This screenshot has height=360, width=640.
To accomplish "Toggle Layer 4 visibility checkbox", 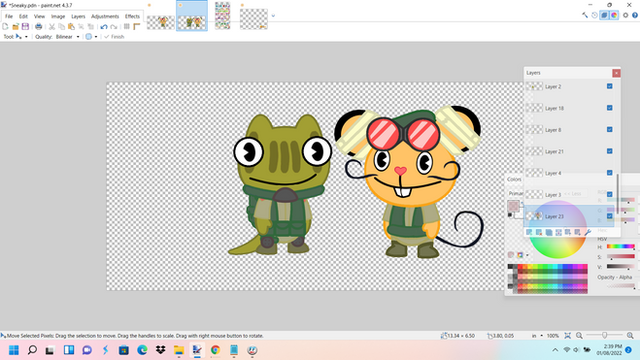I will (x=609, y=173).
